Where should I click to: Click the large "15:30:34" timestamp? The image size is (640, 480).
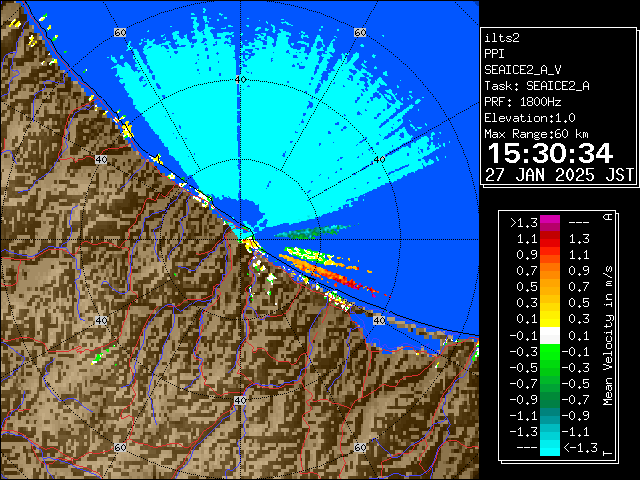550,153
